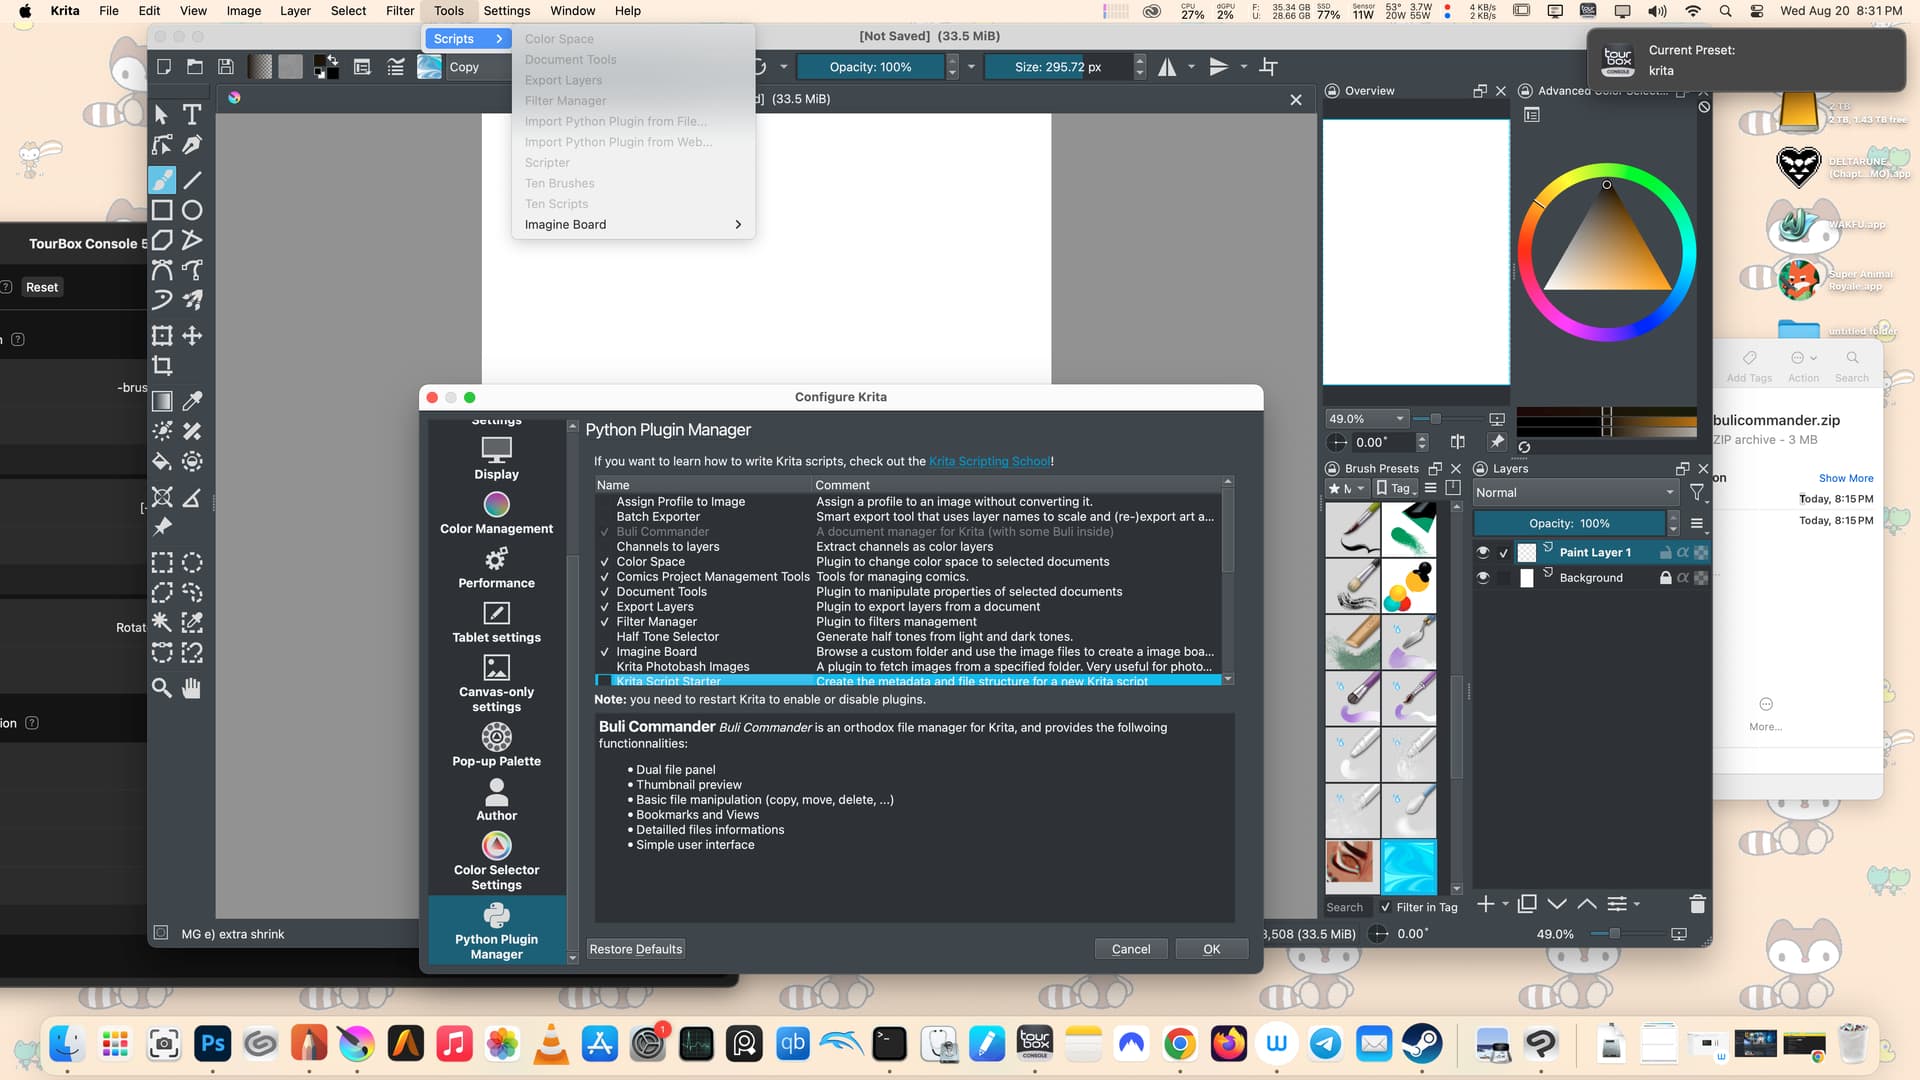The height and width of the screenshot is (1080, 1920).
Task: Open Tablet settings section
Action: coord(496,622)
